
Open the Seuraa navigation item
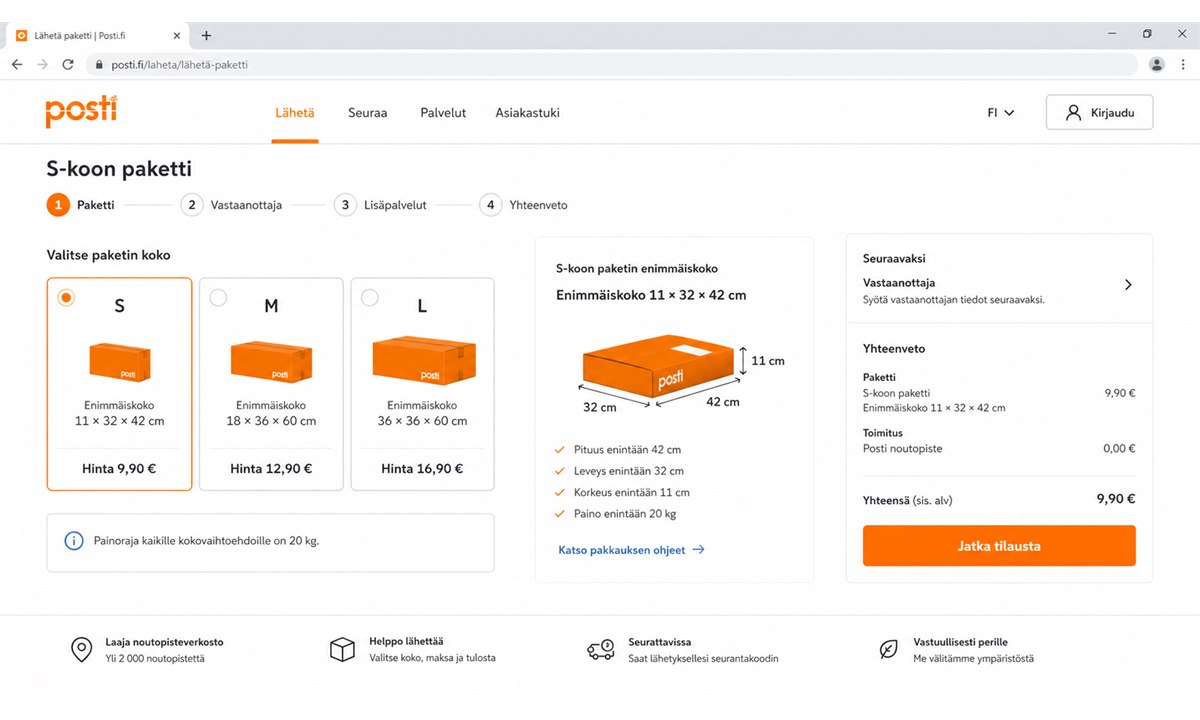pyautogui.click(x=367, y=113)
